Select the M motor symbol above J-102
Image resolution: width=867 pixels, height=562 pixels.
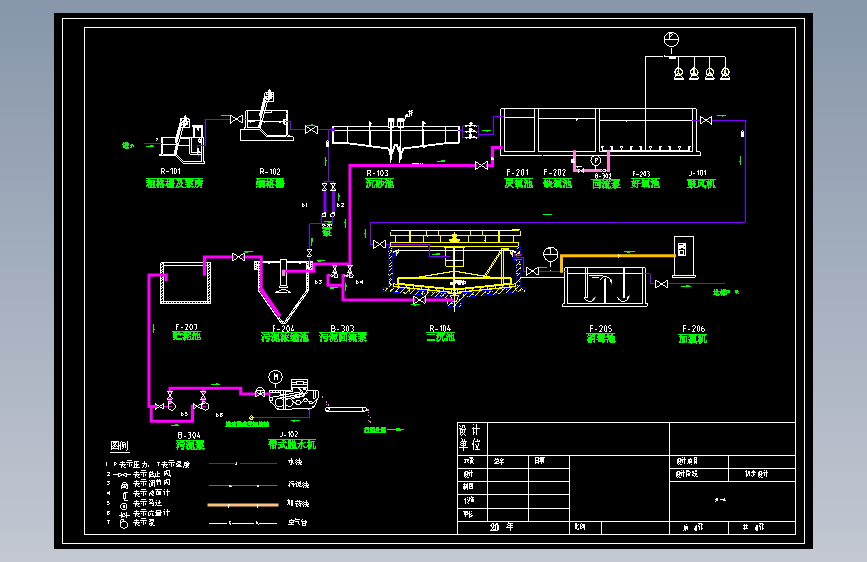(275, 377)
